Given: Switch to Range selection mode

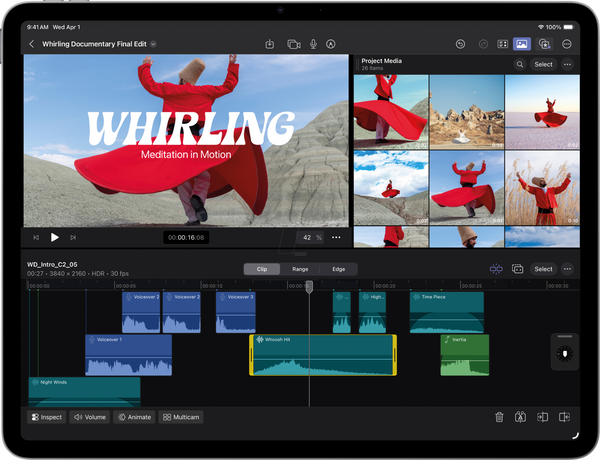Looking at the screenshot, I should 300,269.
